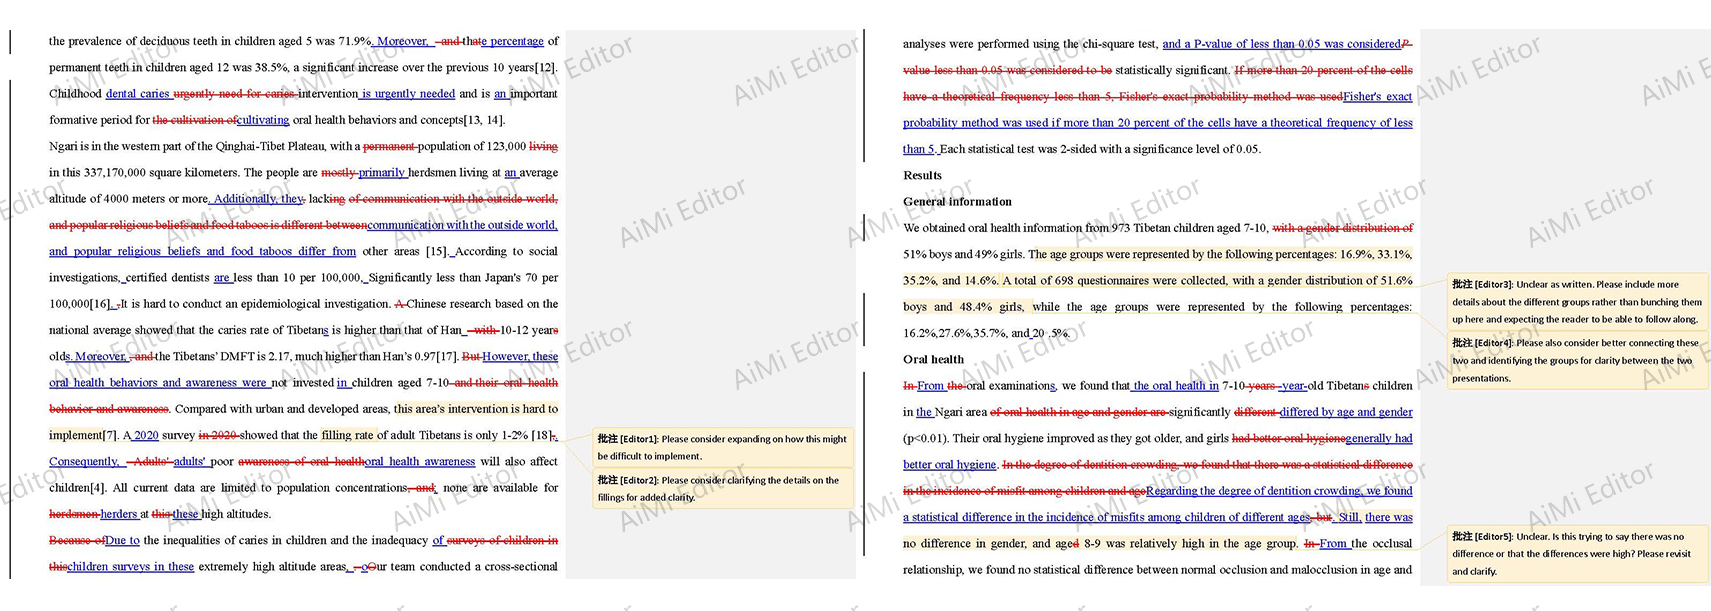
Task: Click the inserted word 'Consequently,'
Action: (x=84, y=462)
